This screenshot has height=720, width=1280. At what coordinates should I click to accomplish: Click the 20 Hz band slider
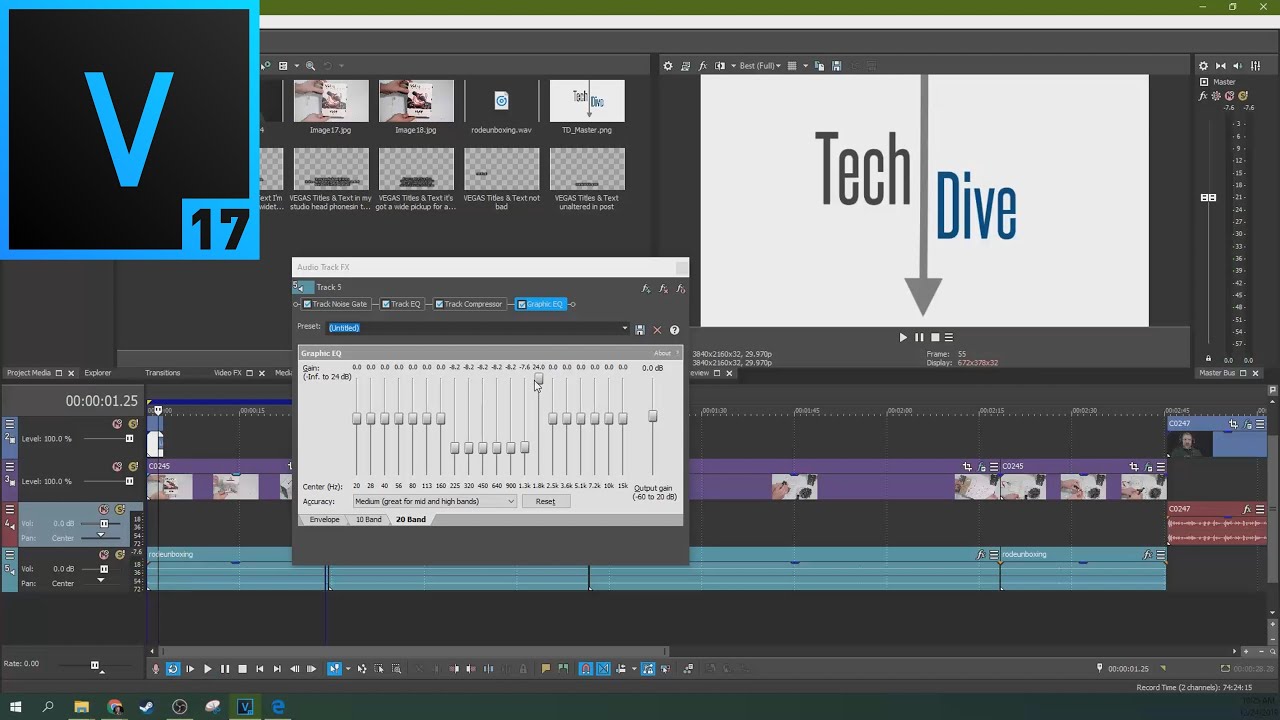357,419
